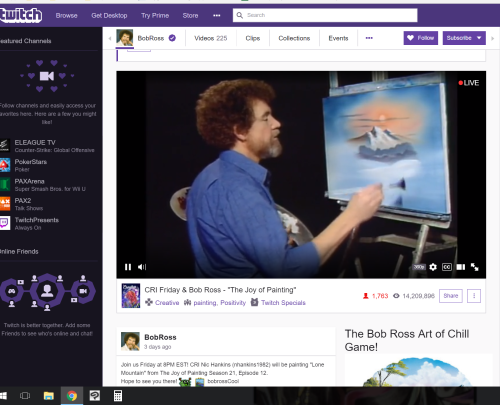
Task: Open the Store link
Action: click(190, 15)
